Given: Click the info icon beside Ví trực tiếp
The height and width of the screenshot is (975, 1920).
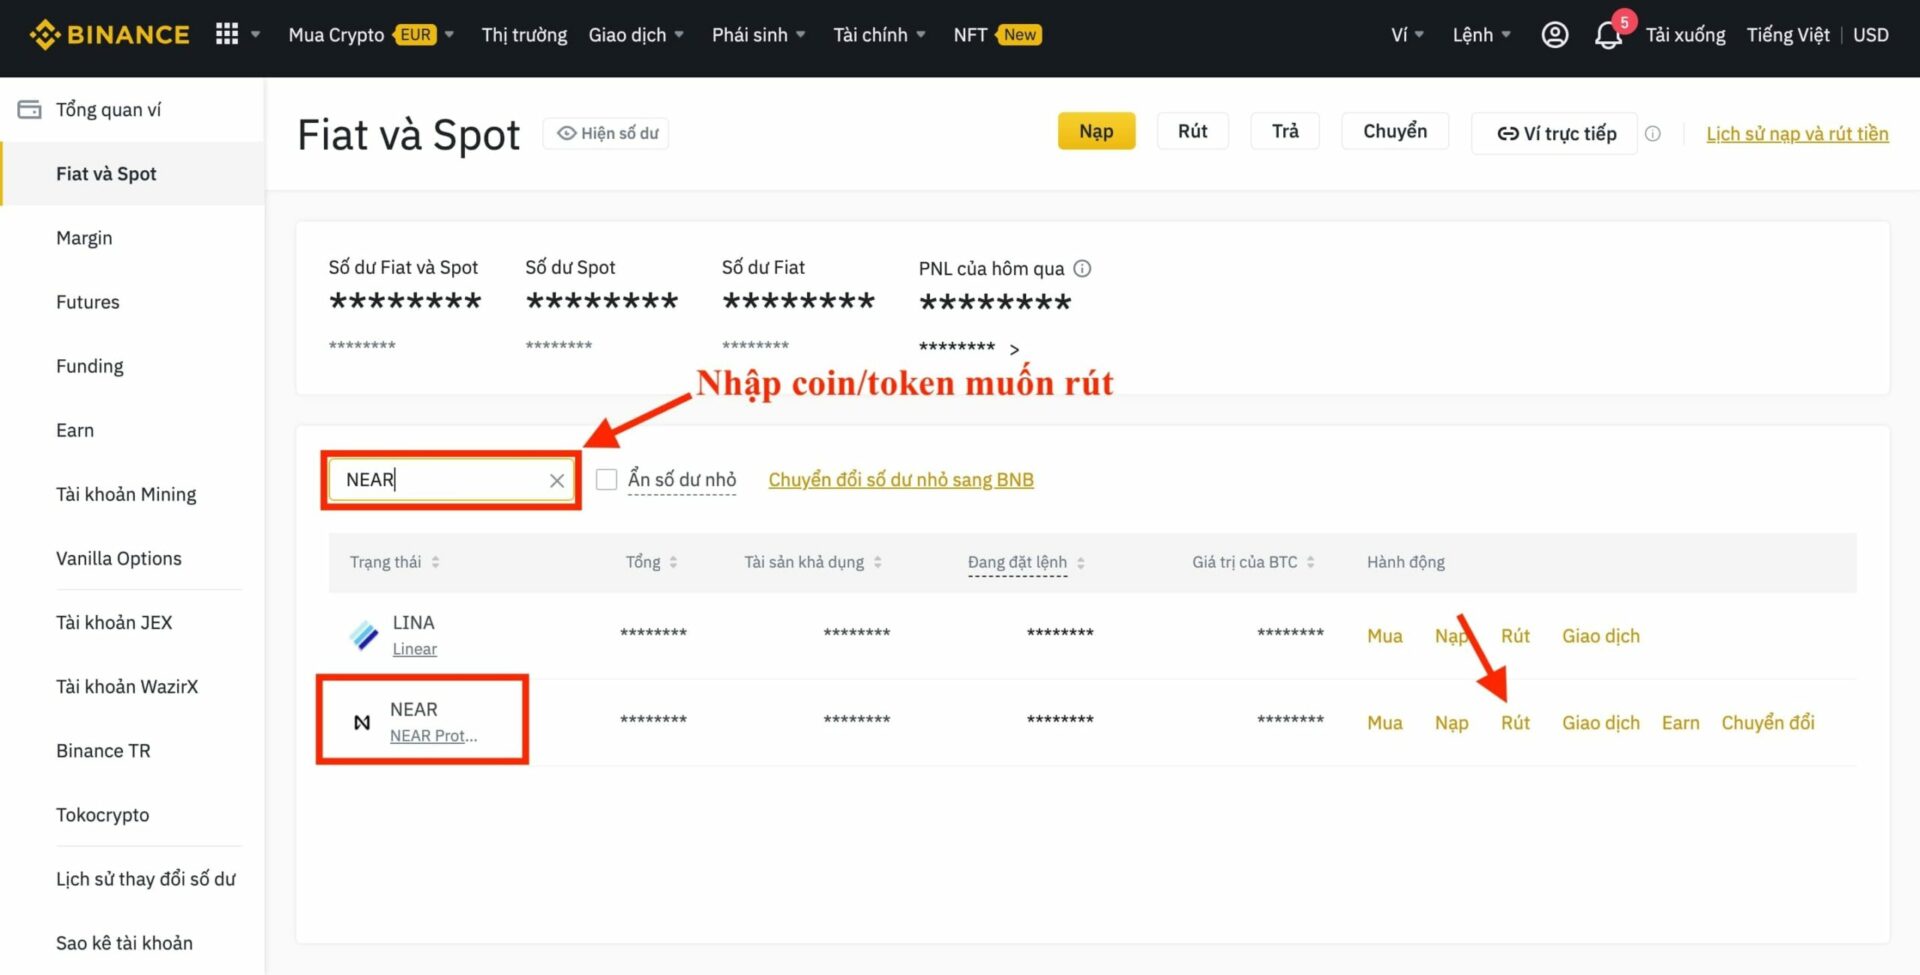Looking at the screenshot, I should click(x=1653, y=133).
